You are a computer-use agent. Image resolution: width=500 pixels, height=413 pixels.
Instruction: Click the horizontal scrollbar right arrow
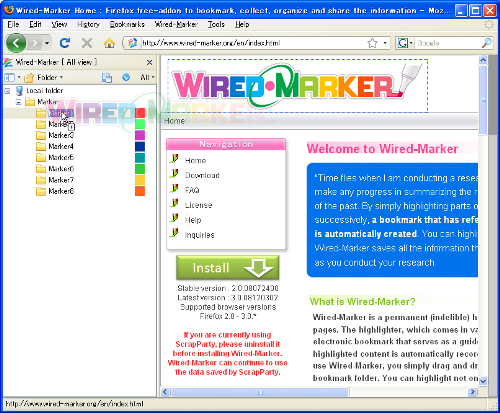(x=473, y=392)
